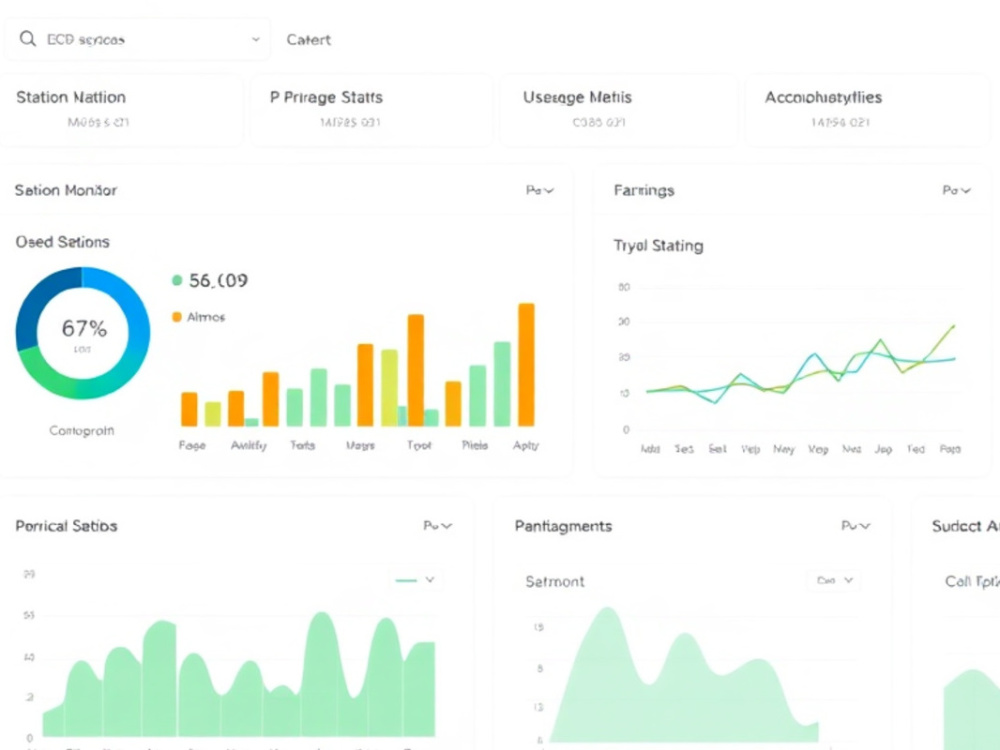Open the Station Mattion card

[x=122, y=110]
